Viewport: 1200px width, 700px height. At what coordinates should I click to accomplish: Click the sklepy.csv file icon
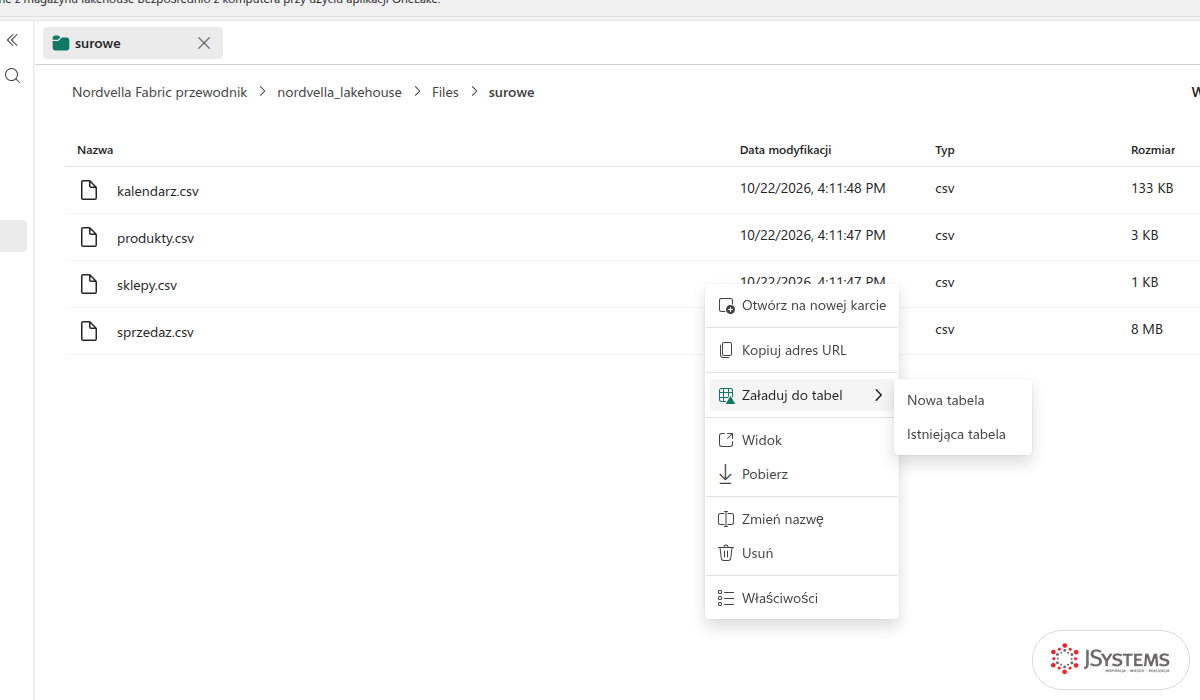tap(89, 284)
